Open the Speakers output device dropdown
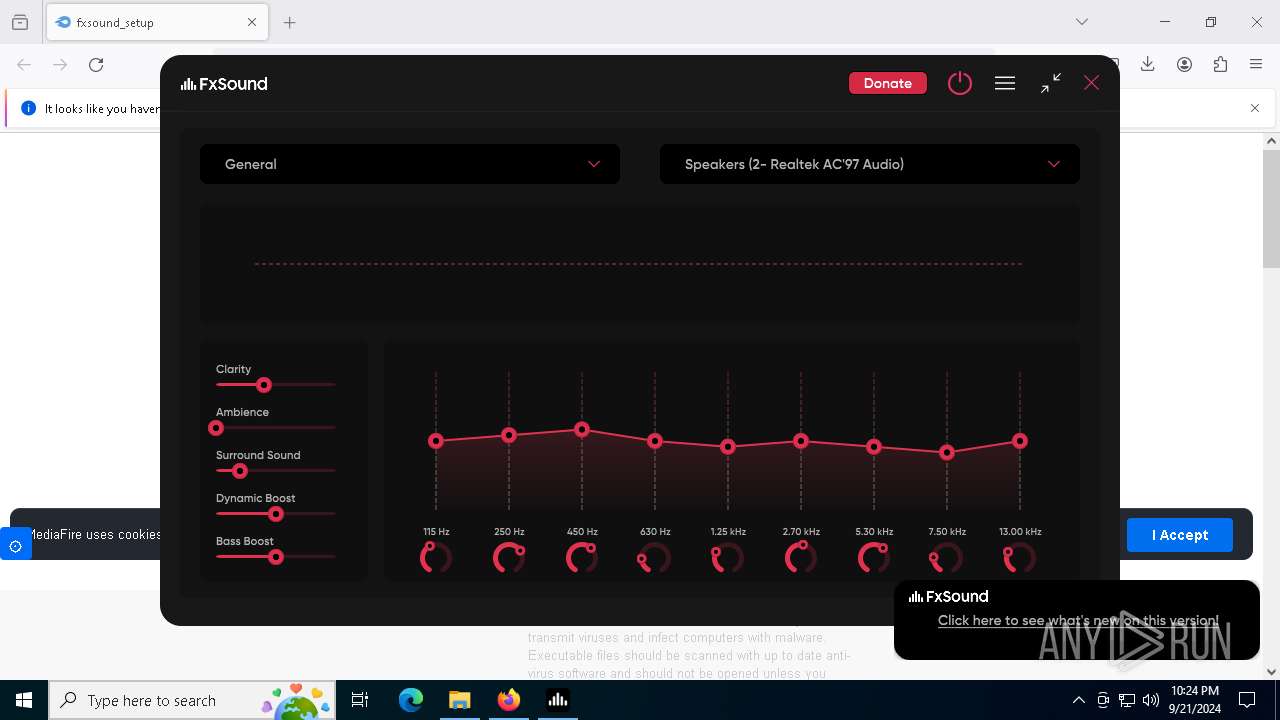Image resolution: width=1280 pixels, height=720 pixels. [870, 164]
